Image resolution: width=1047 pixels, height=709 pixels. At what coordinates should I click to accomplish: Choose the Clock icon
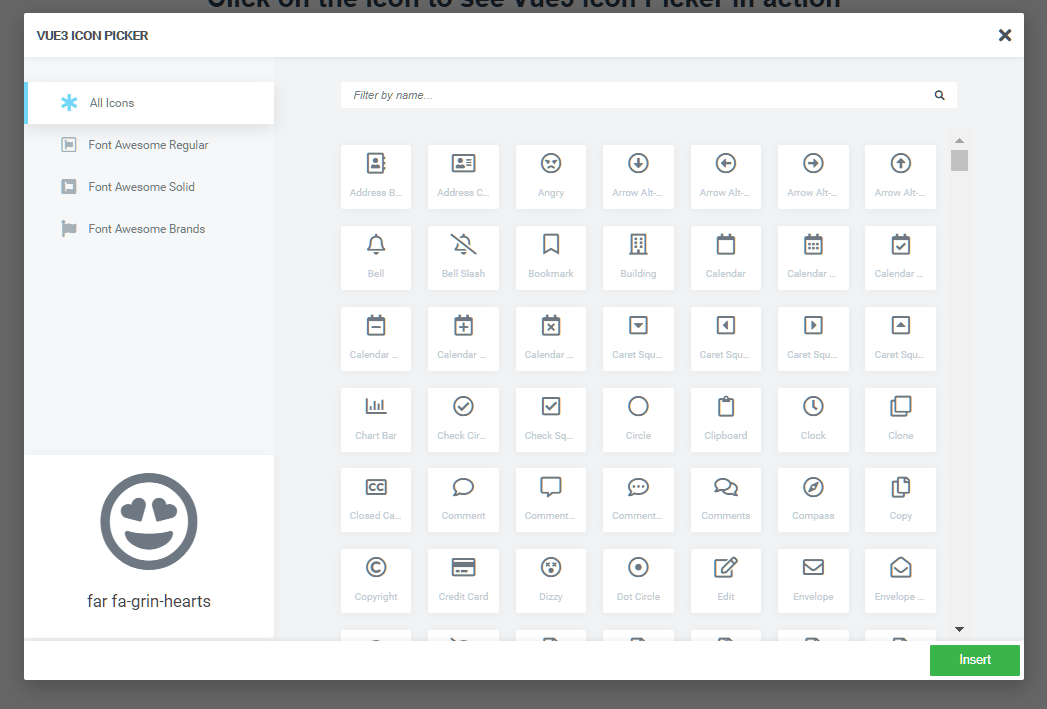coord(813,419)
